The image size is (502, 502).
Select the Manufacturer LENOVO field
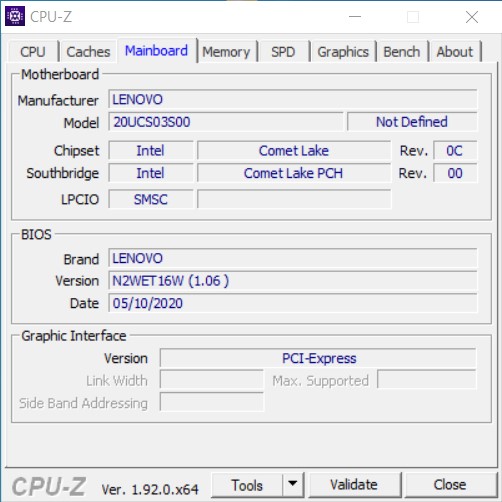pyautogui.click(x=293, y=99)
